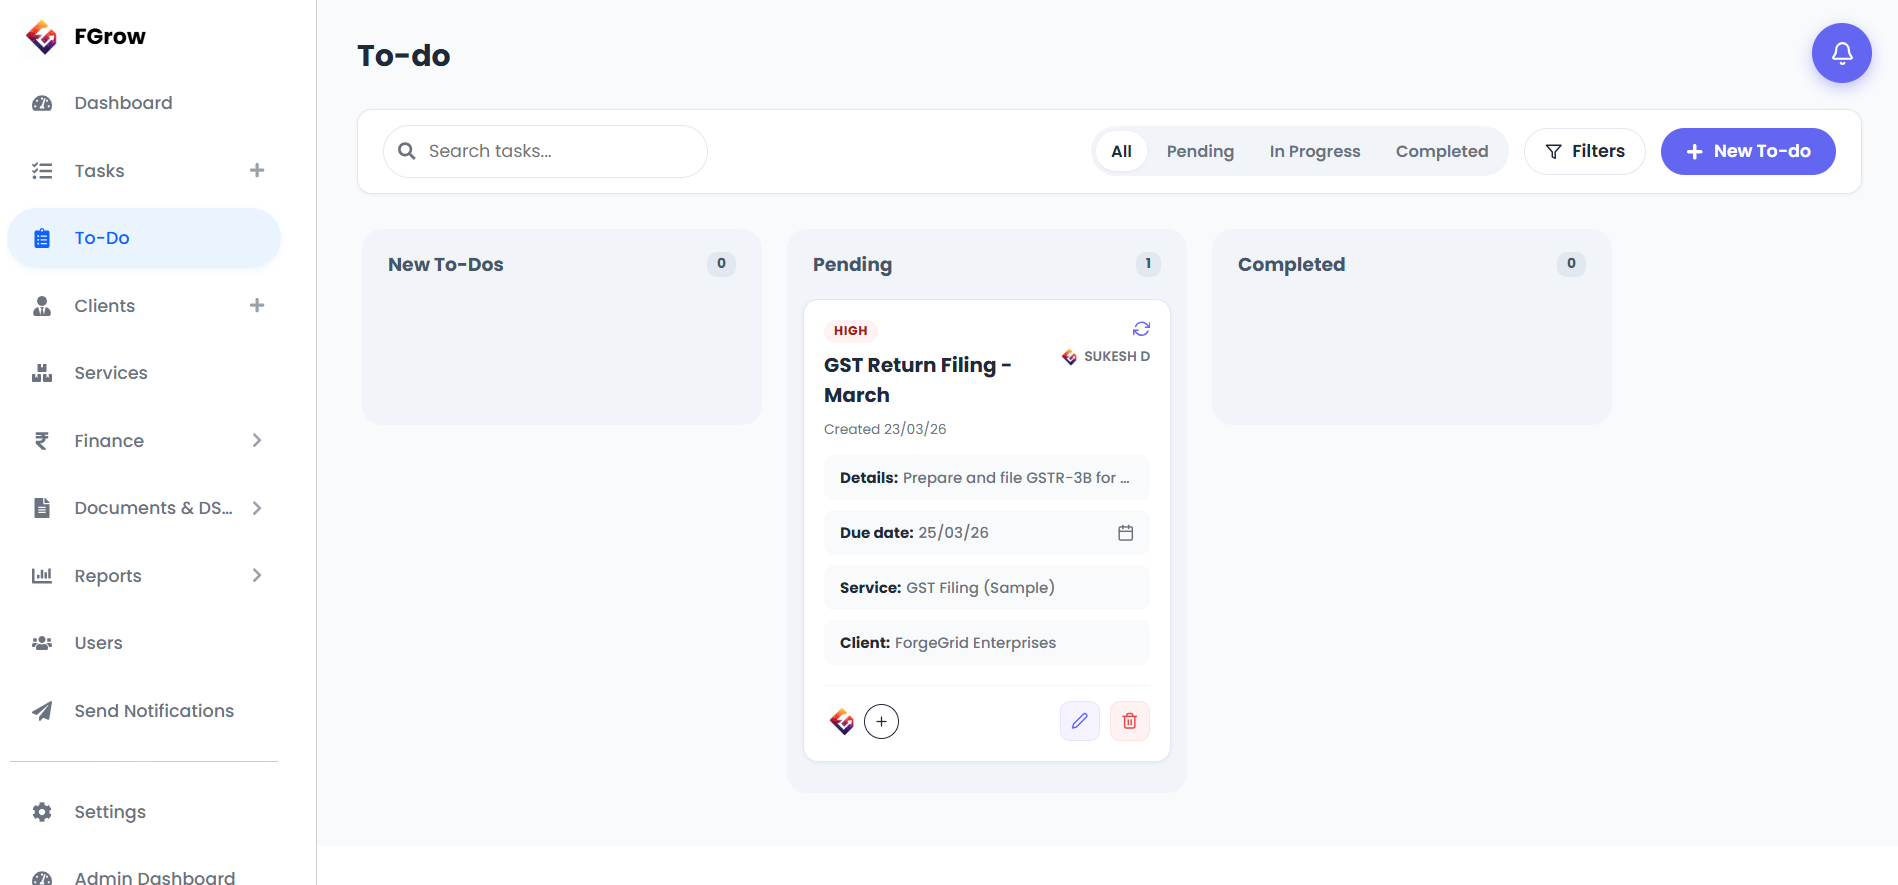
Task: Click the FGrow logo icon
Action: (x=42, y=37)
